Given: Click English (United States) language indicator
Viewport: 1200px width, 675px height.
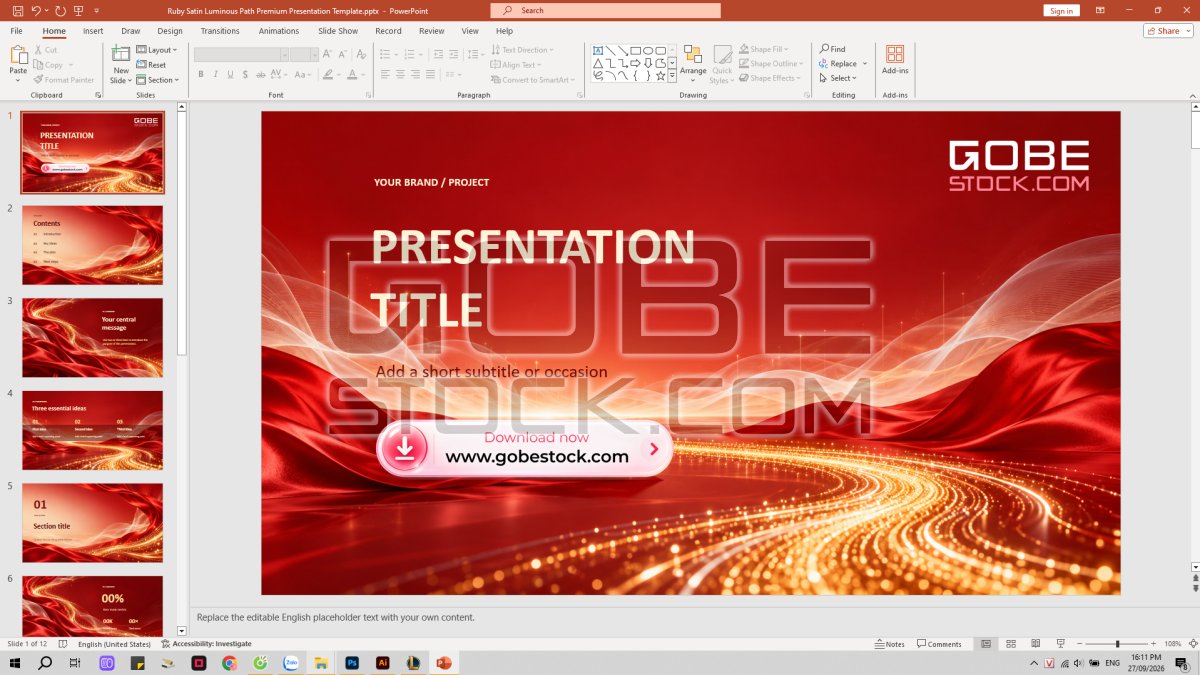Looking at the screenshot, I should [114, 644].
